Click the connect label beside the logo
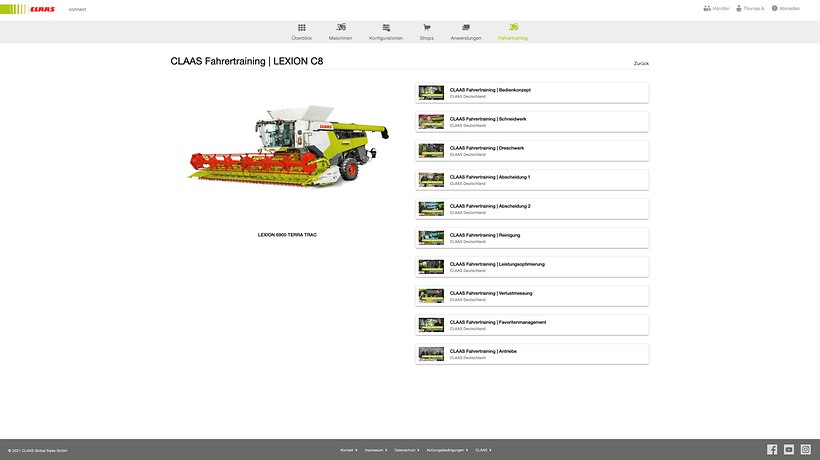Screen dimensions: 820x460 tap(77, 9)
